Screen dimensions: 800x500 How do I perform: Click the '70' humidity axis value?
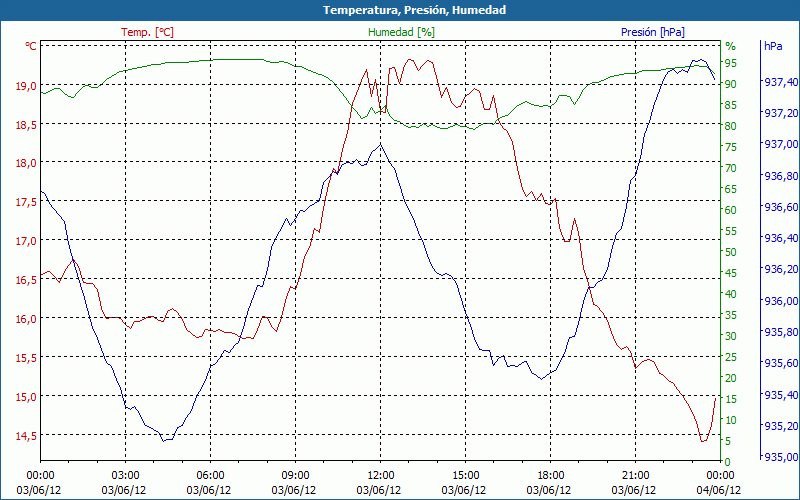[731, 168]
